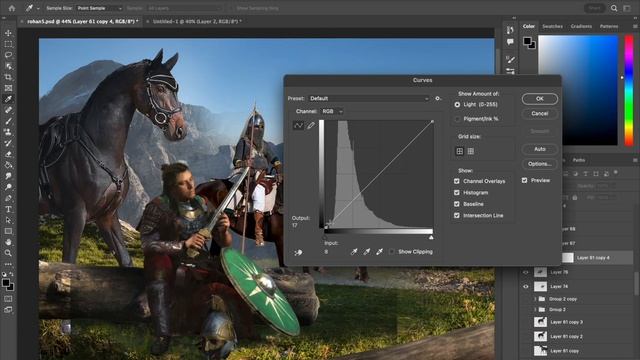The image size is (640, 360).
Task: Open the Layers panel options menu
Action: point(635,160)
